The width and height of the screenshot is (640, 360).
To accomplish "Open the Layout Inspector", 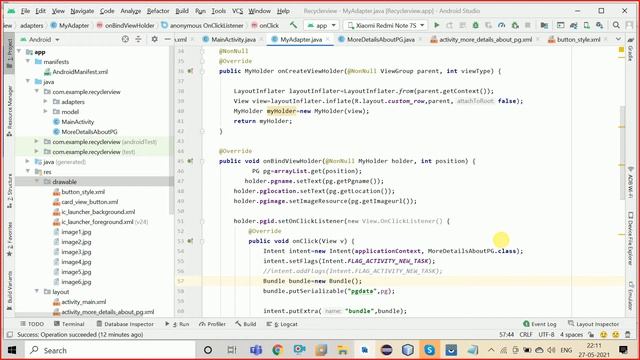I will 593,324.
